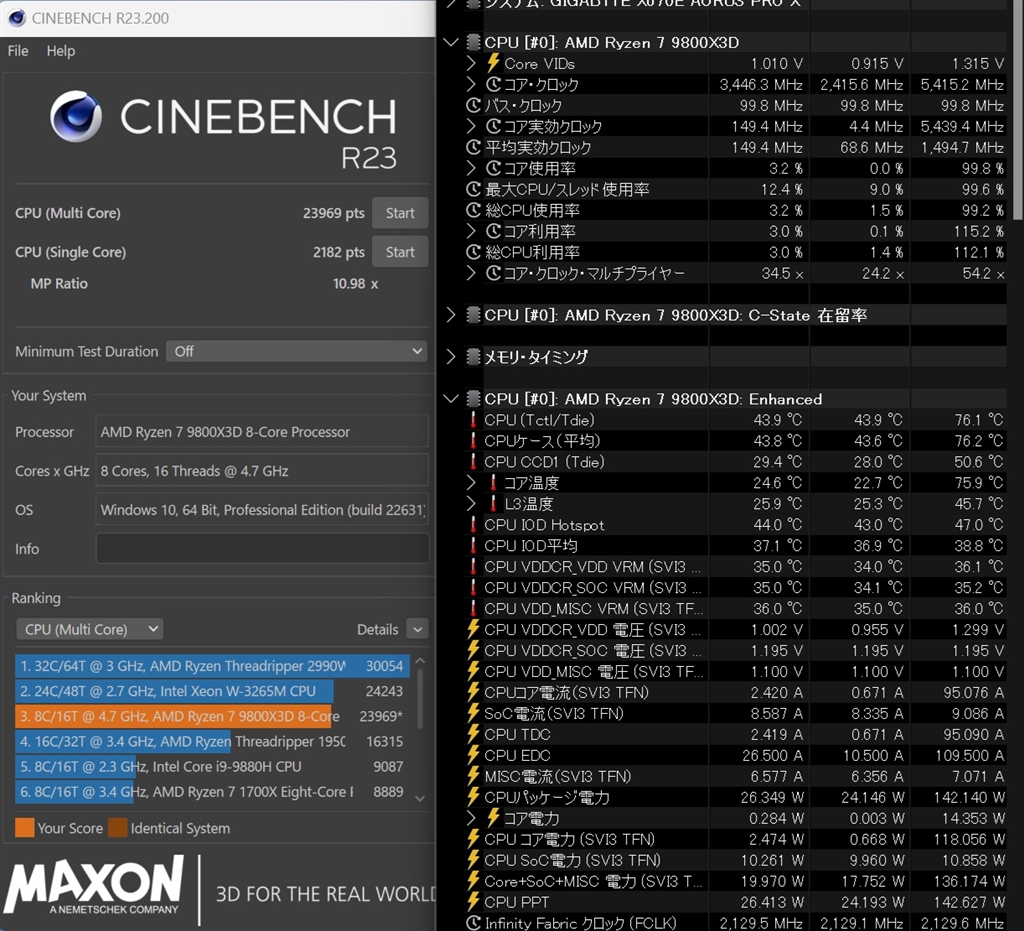This screenshot has width=1024, height=931.
Task: Open the Minimum Test Duration dropdown
Action: click(296, 351)
